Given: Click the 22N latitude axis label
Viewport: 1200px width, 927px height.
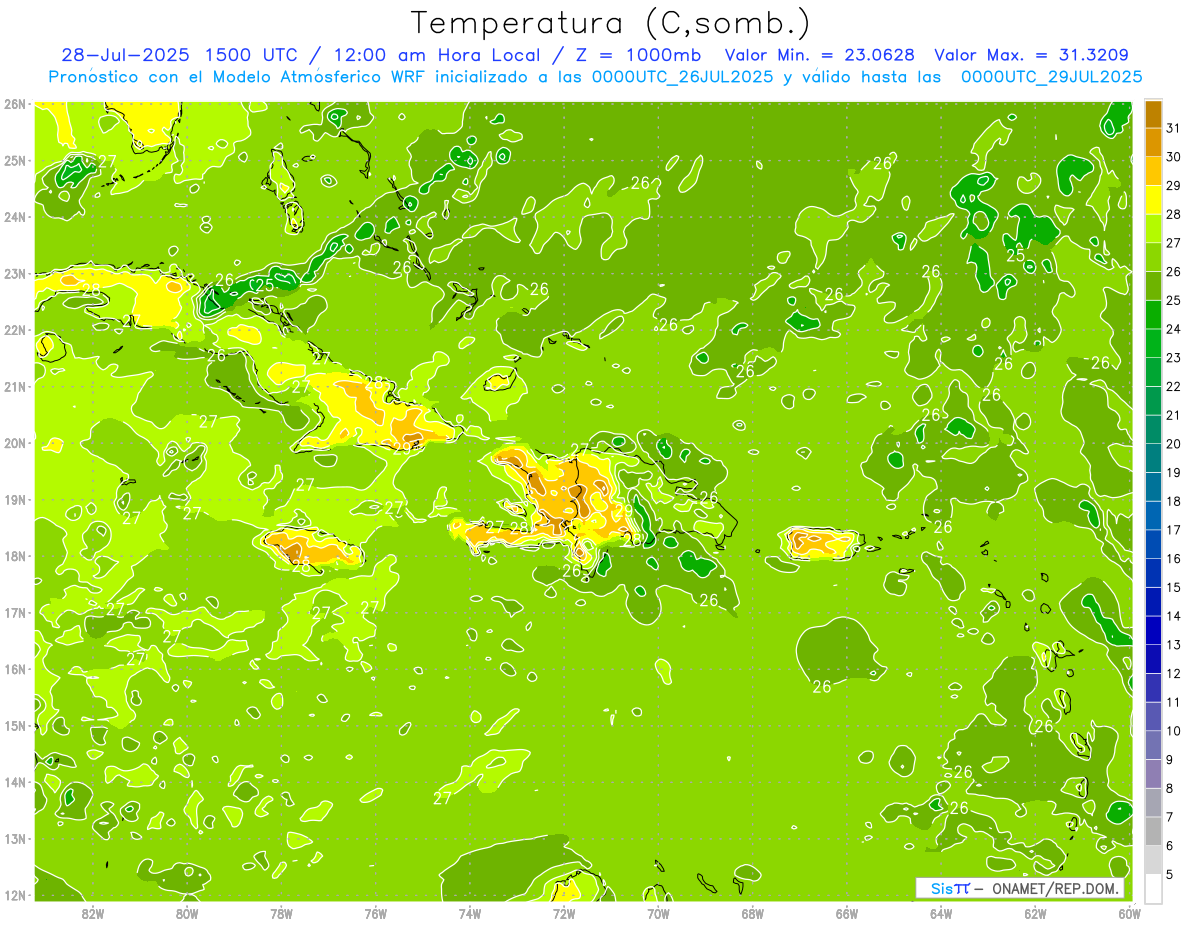Looking at the screenshot, I should click(x=14, y=330).
